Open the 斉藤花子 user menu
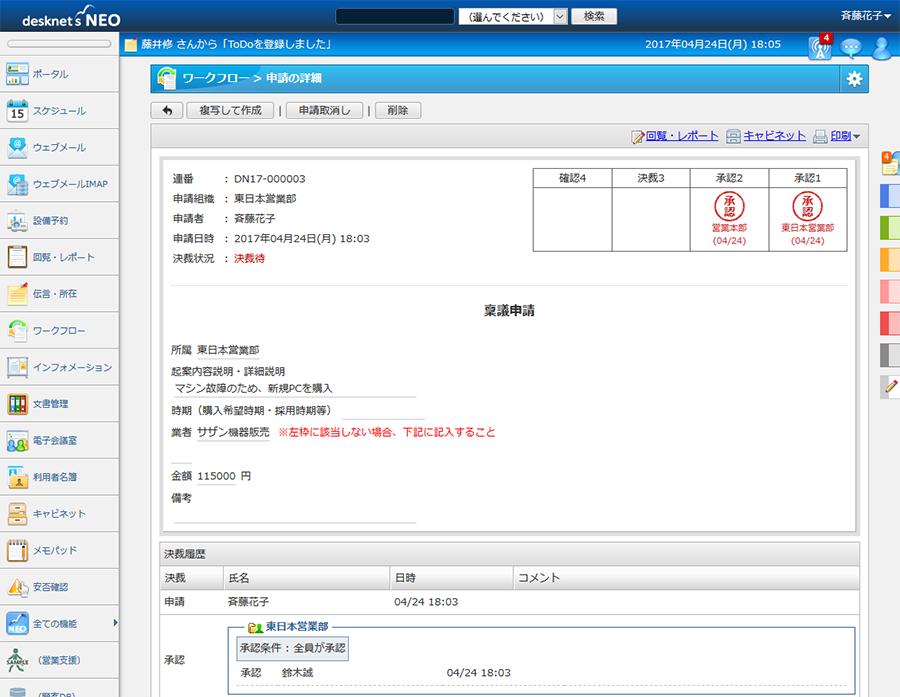 pos(866,16)
